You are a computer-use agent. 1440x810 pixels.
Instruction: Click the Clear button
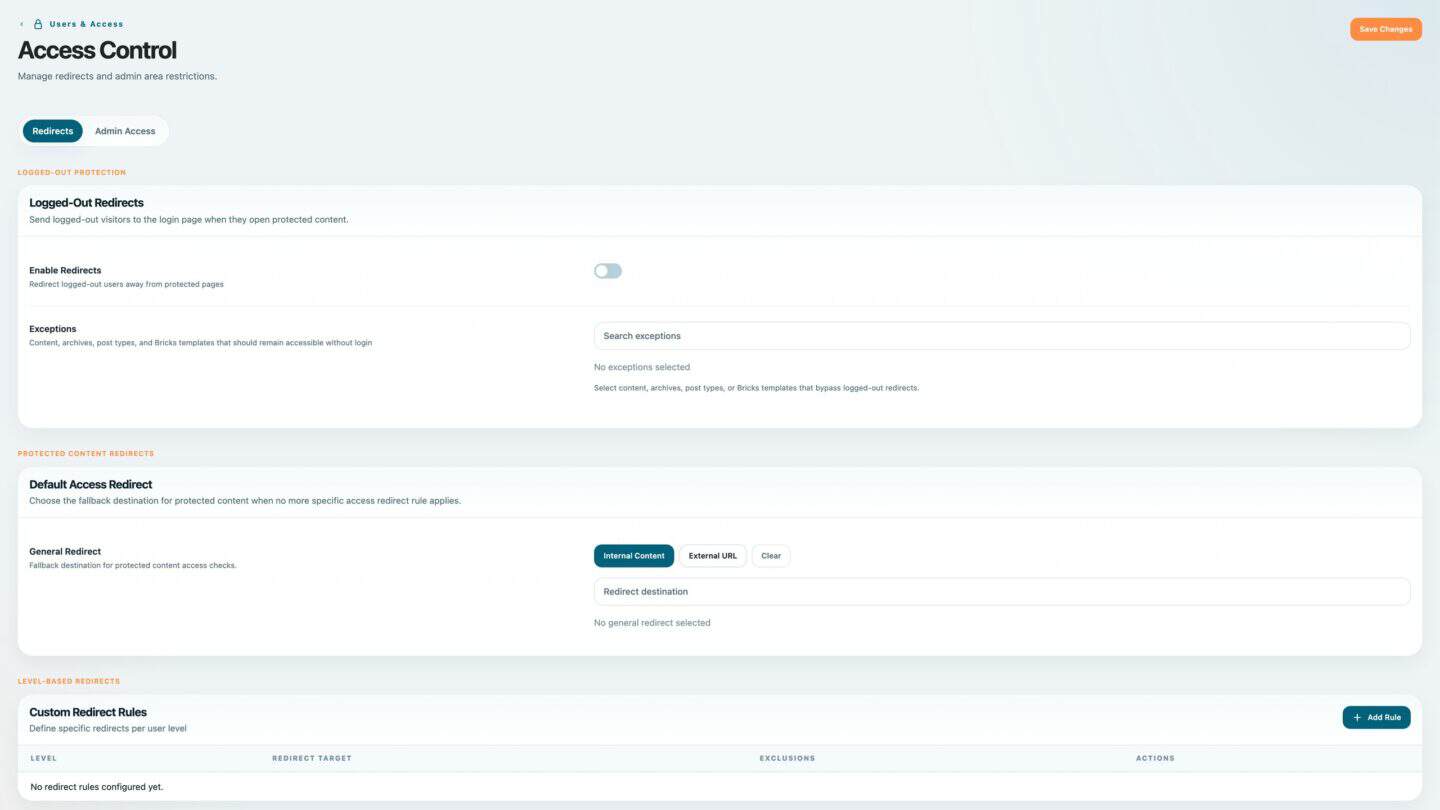point(771,556)
